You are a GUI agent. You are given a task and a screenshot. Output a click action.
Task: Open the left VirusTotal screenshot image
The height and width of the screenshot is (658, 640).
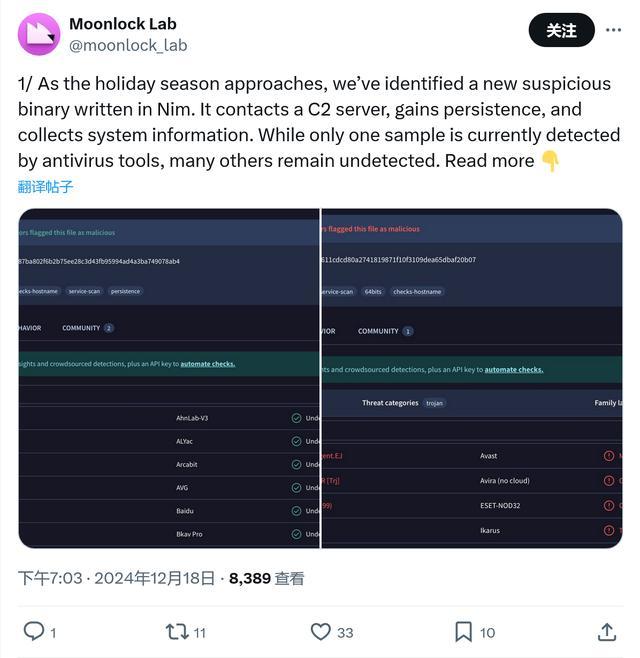169,378
